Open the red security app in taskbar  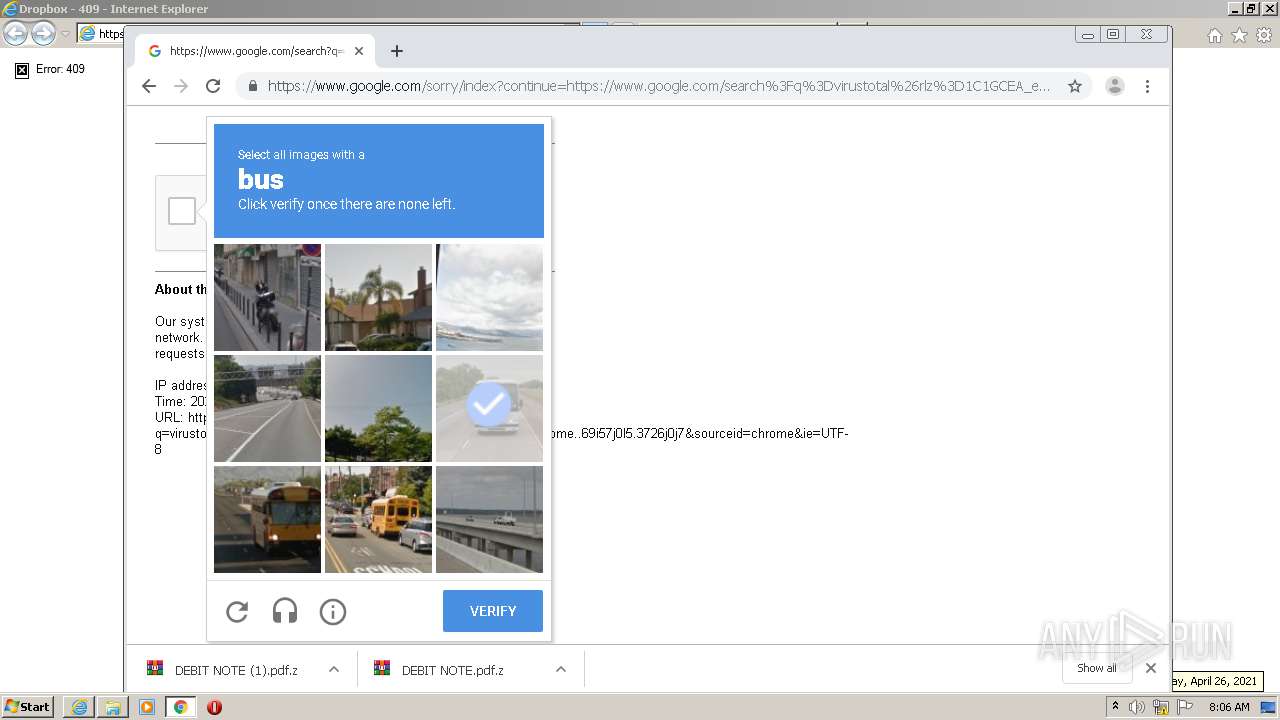coord(214,707)
